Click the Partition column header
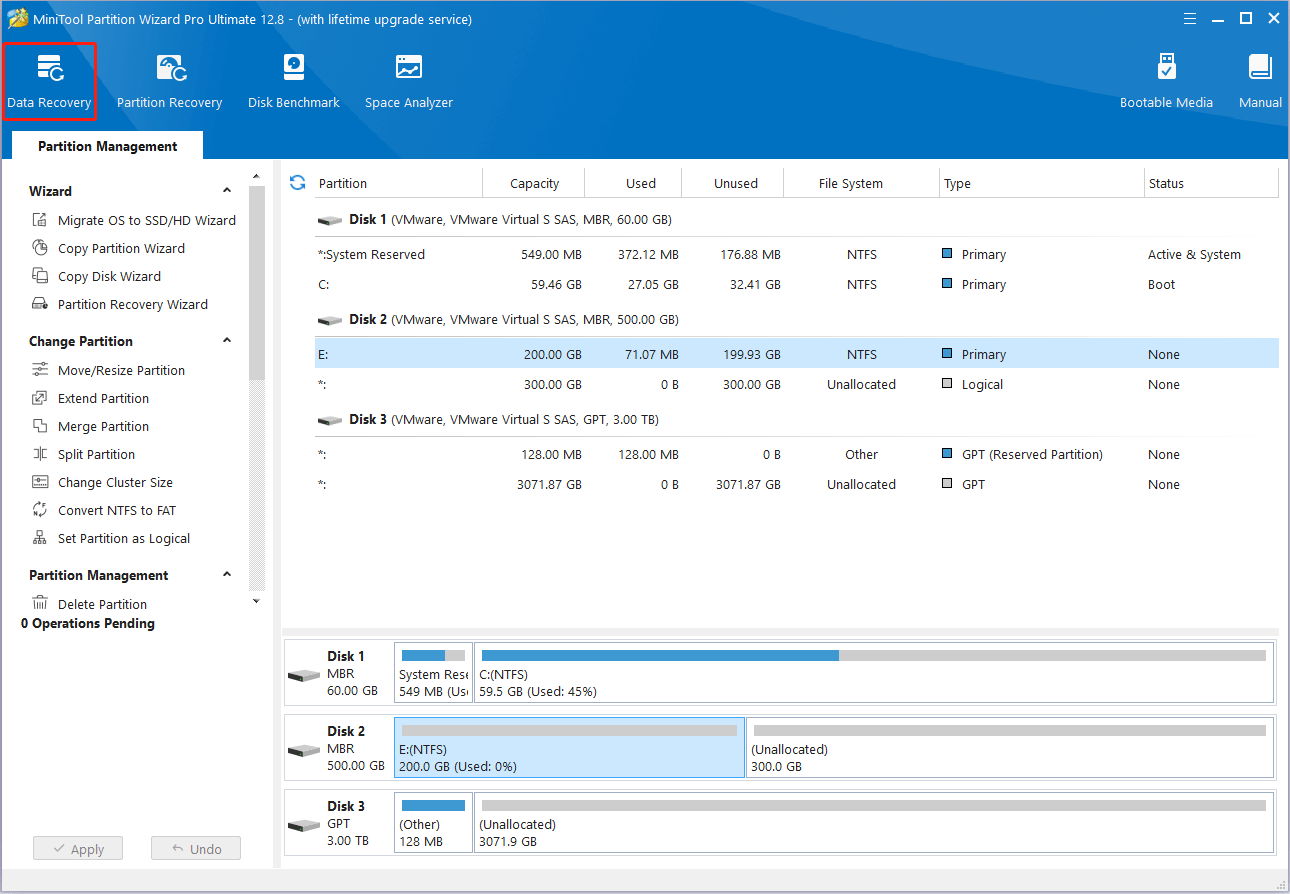 click(x=399, y=183)
